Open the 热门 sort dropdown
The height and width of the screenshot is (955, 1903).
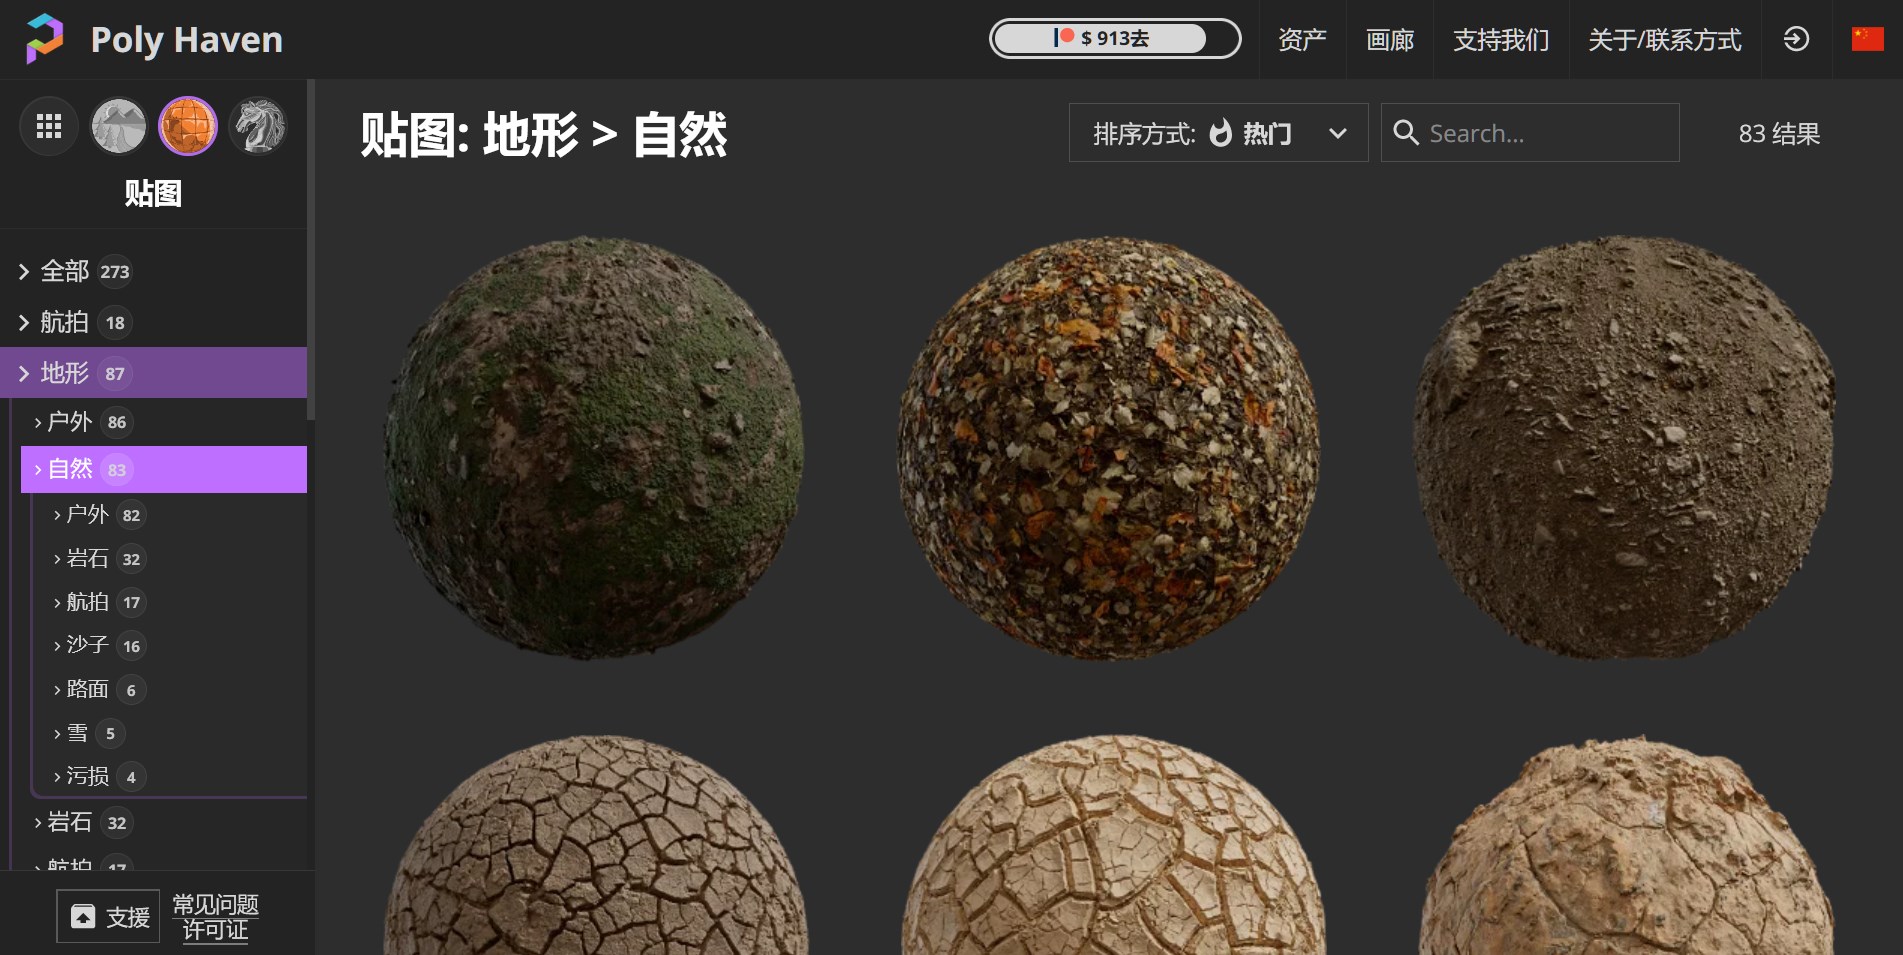pos(1266,133)
